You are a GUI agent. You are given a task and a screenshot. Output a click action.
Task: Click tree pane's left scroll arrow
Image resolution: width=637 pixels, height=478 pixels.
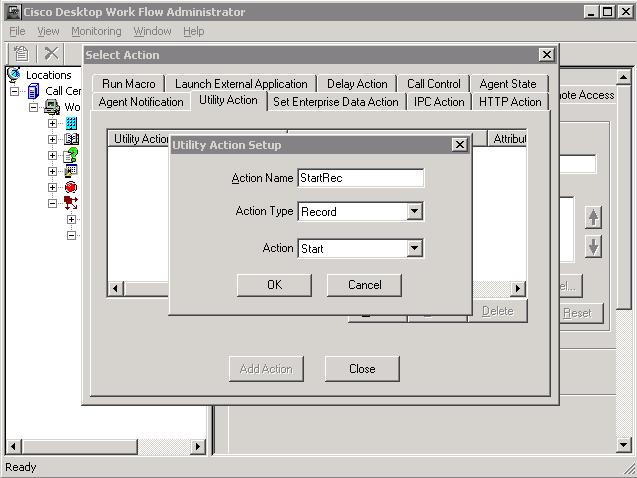(x=13, y=446)
